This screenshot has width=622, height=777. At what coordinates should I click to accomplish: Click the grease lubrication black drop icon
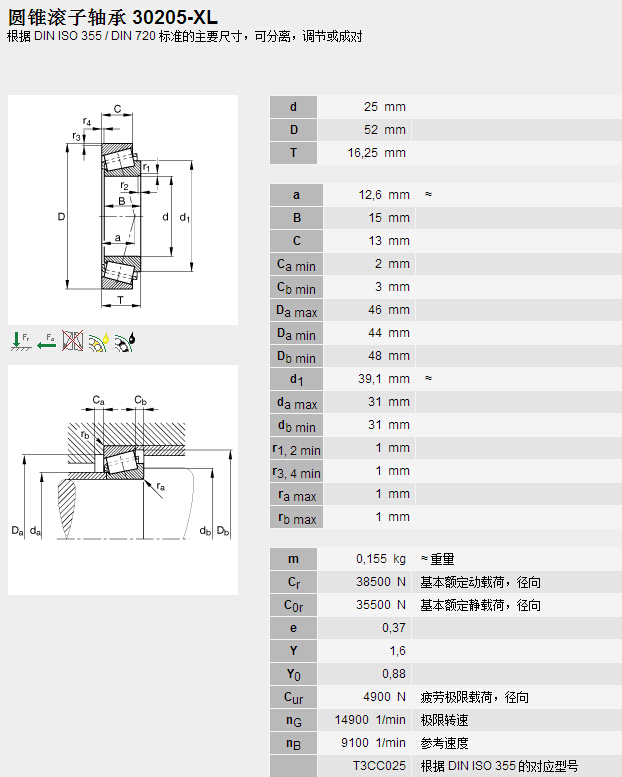[x=125, y=341]
